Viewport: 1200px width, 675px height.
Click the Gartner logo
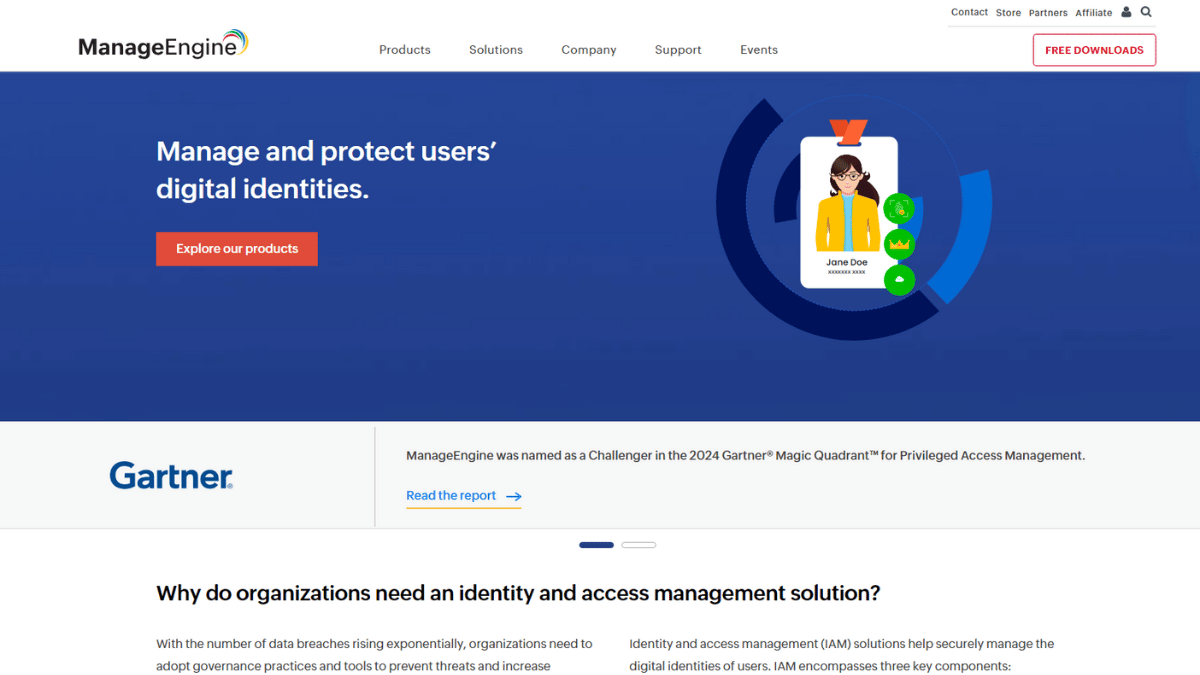point(171,475)
